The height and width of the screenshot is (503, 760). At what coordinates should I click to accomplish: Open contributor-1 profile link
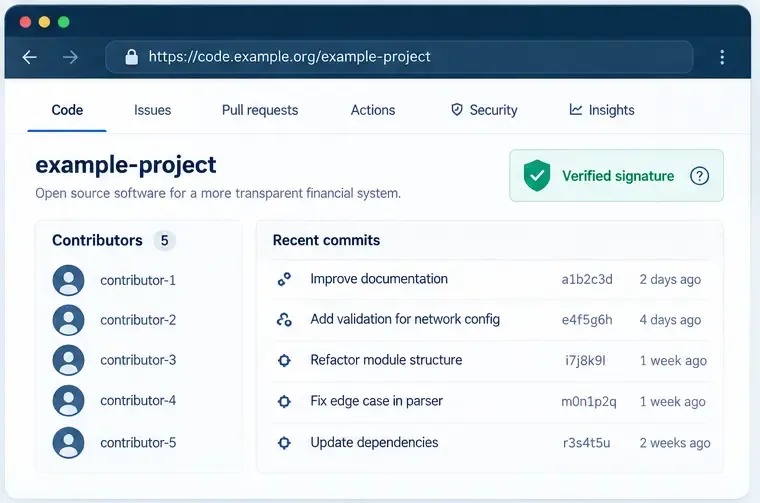pyautogui.click(x=138, y=280)
